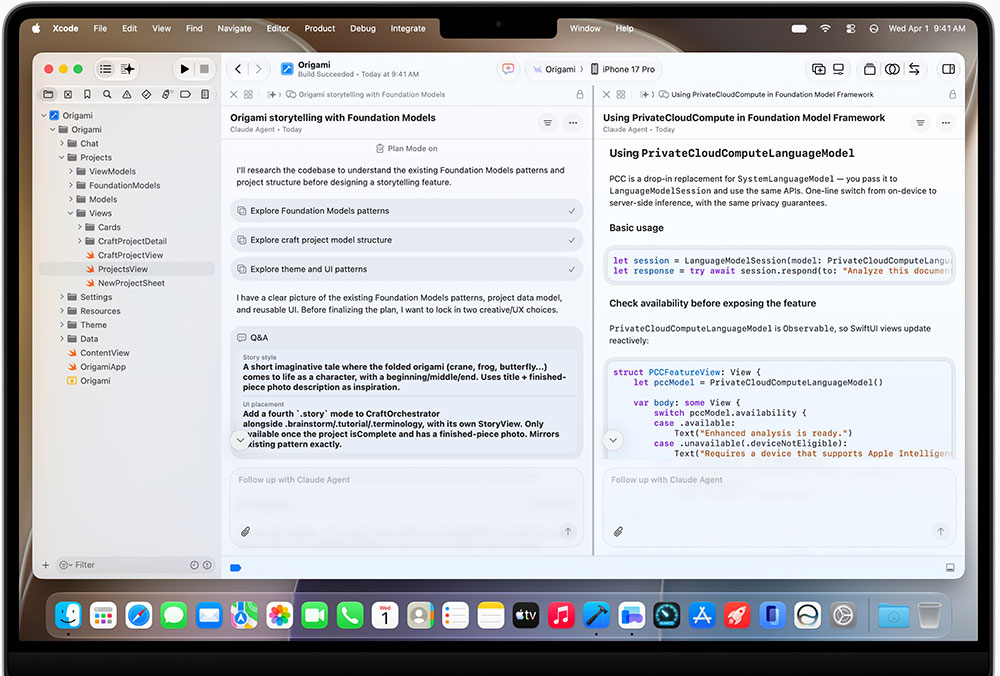Viewport: 1000px width, 676px height.
Task: Open the Find navigator magnifier icon
Action: (107, 94)
